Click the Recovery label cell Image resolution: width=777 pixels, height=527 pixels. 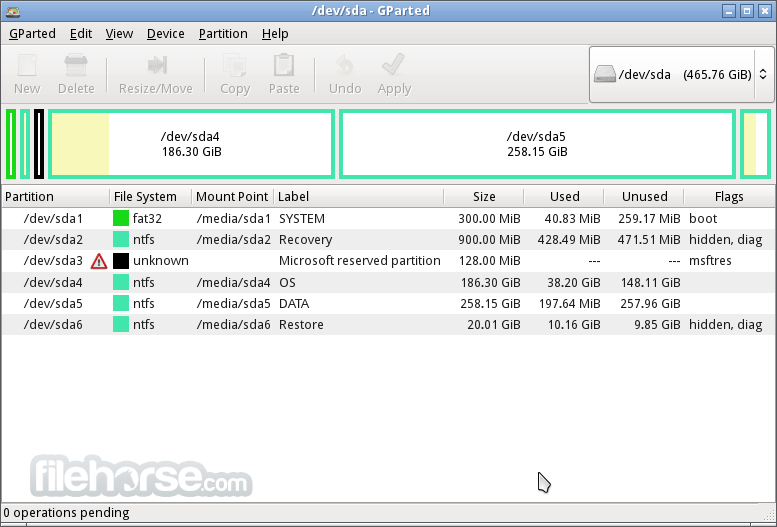pyautogui.click(x=305, y=239)
